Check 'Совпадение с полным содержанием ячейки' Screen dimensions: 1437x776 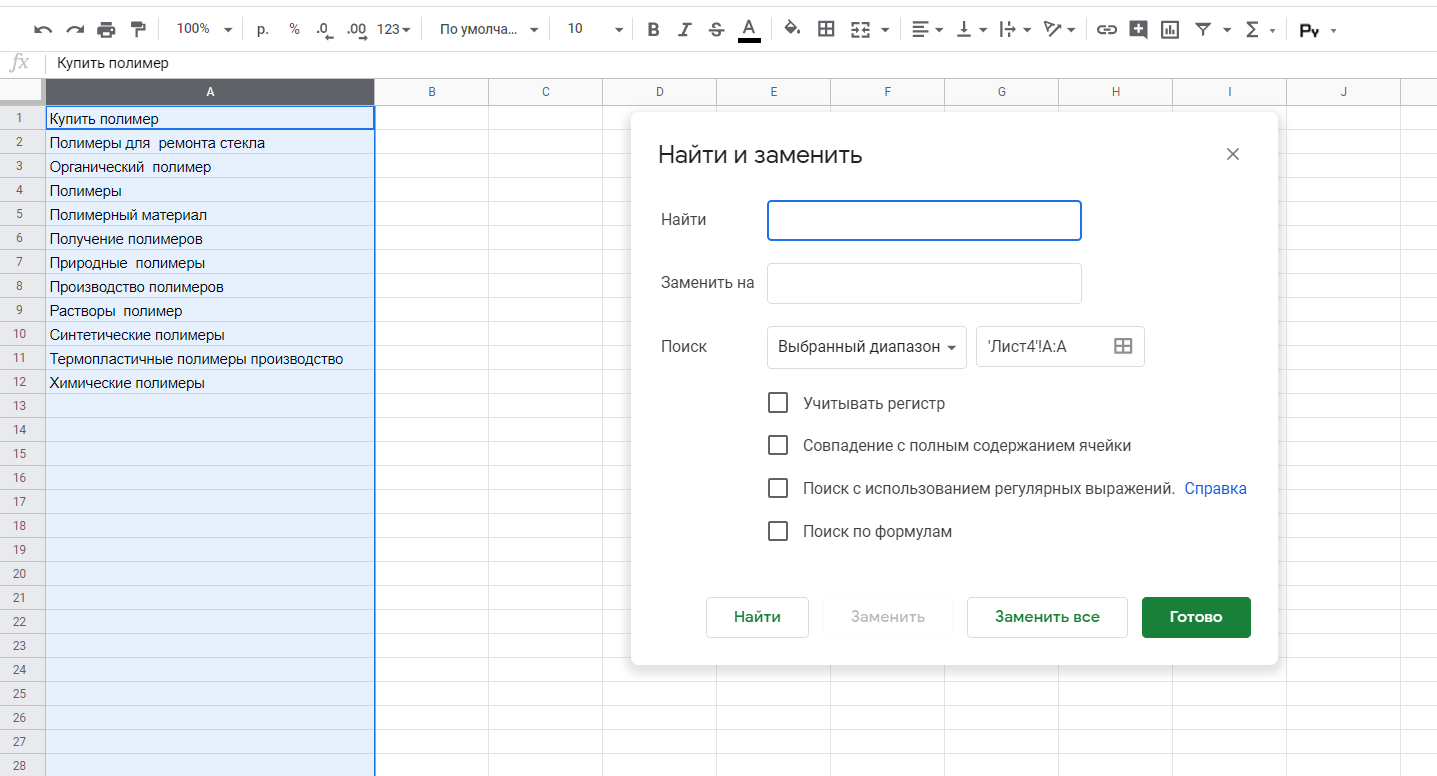(778, 445)
